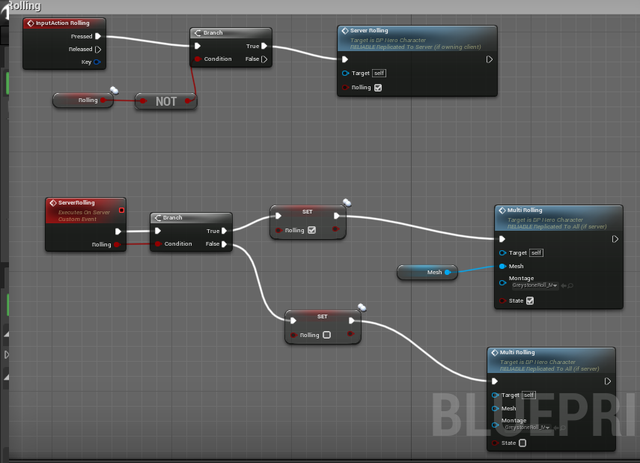
Task: Click the replication icon on the Rolling getter node
Action: click(114, 90)
